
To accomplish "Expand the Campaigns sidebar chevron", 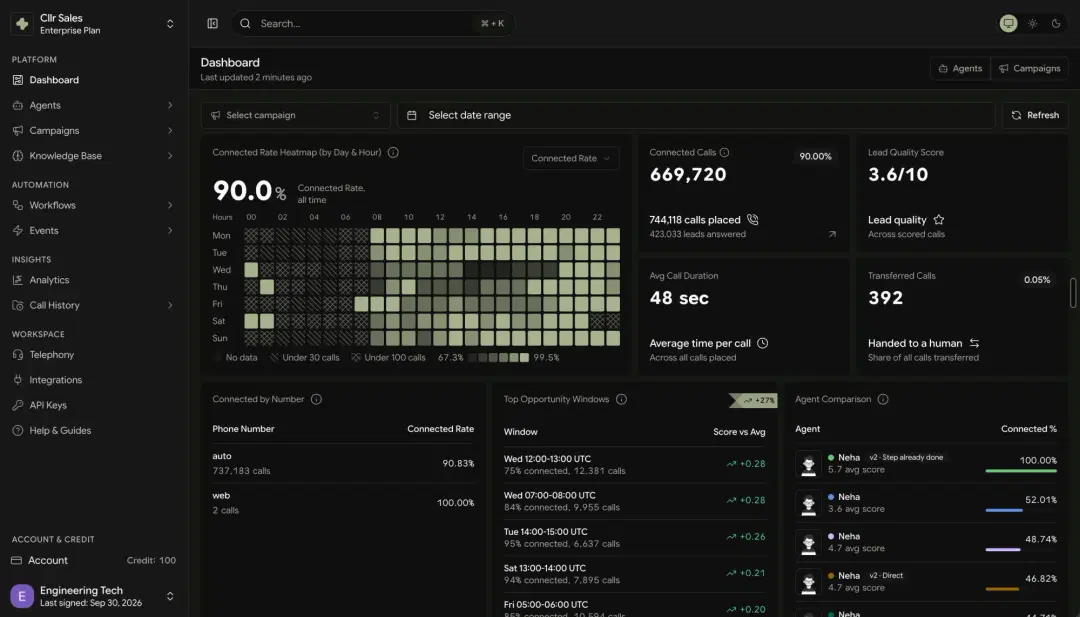I will click(x=169, y=131).
